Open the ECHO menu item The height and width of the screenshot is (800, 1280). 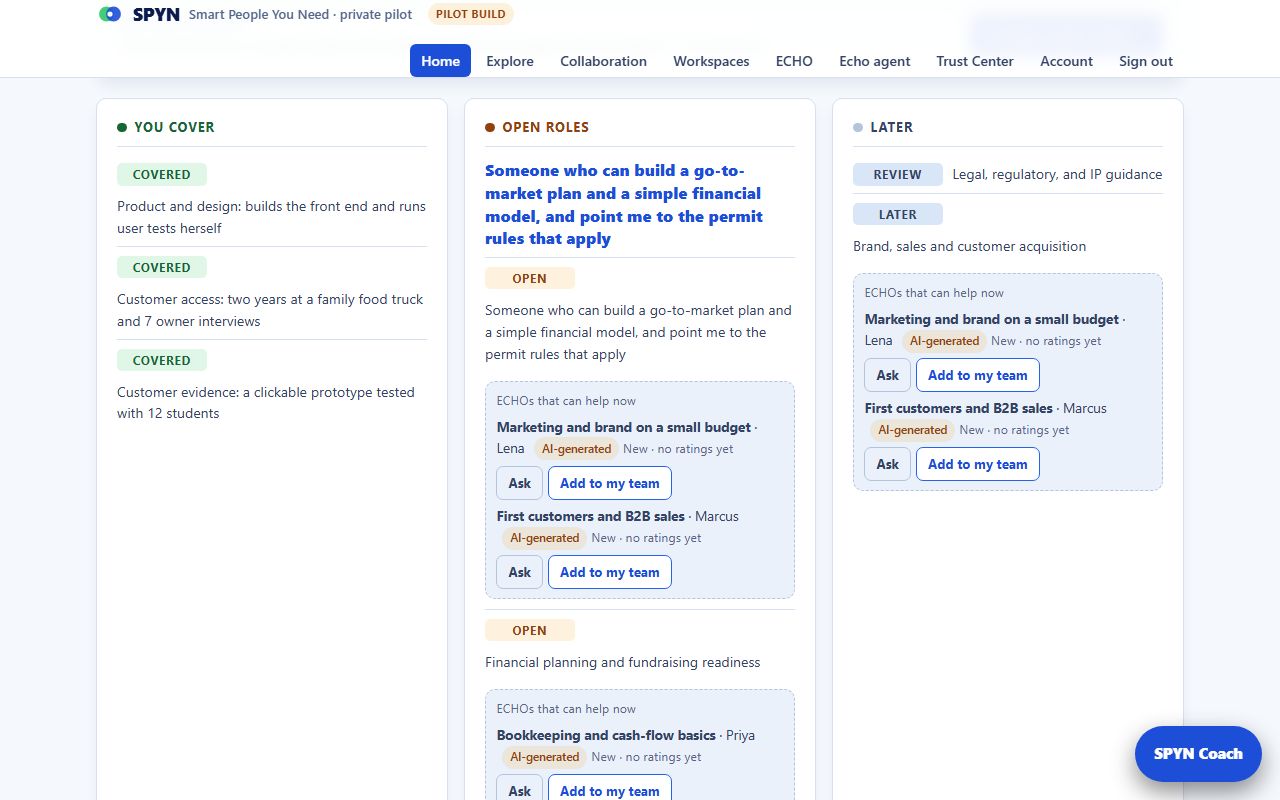(x=794, y=61)
